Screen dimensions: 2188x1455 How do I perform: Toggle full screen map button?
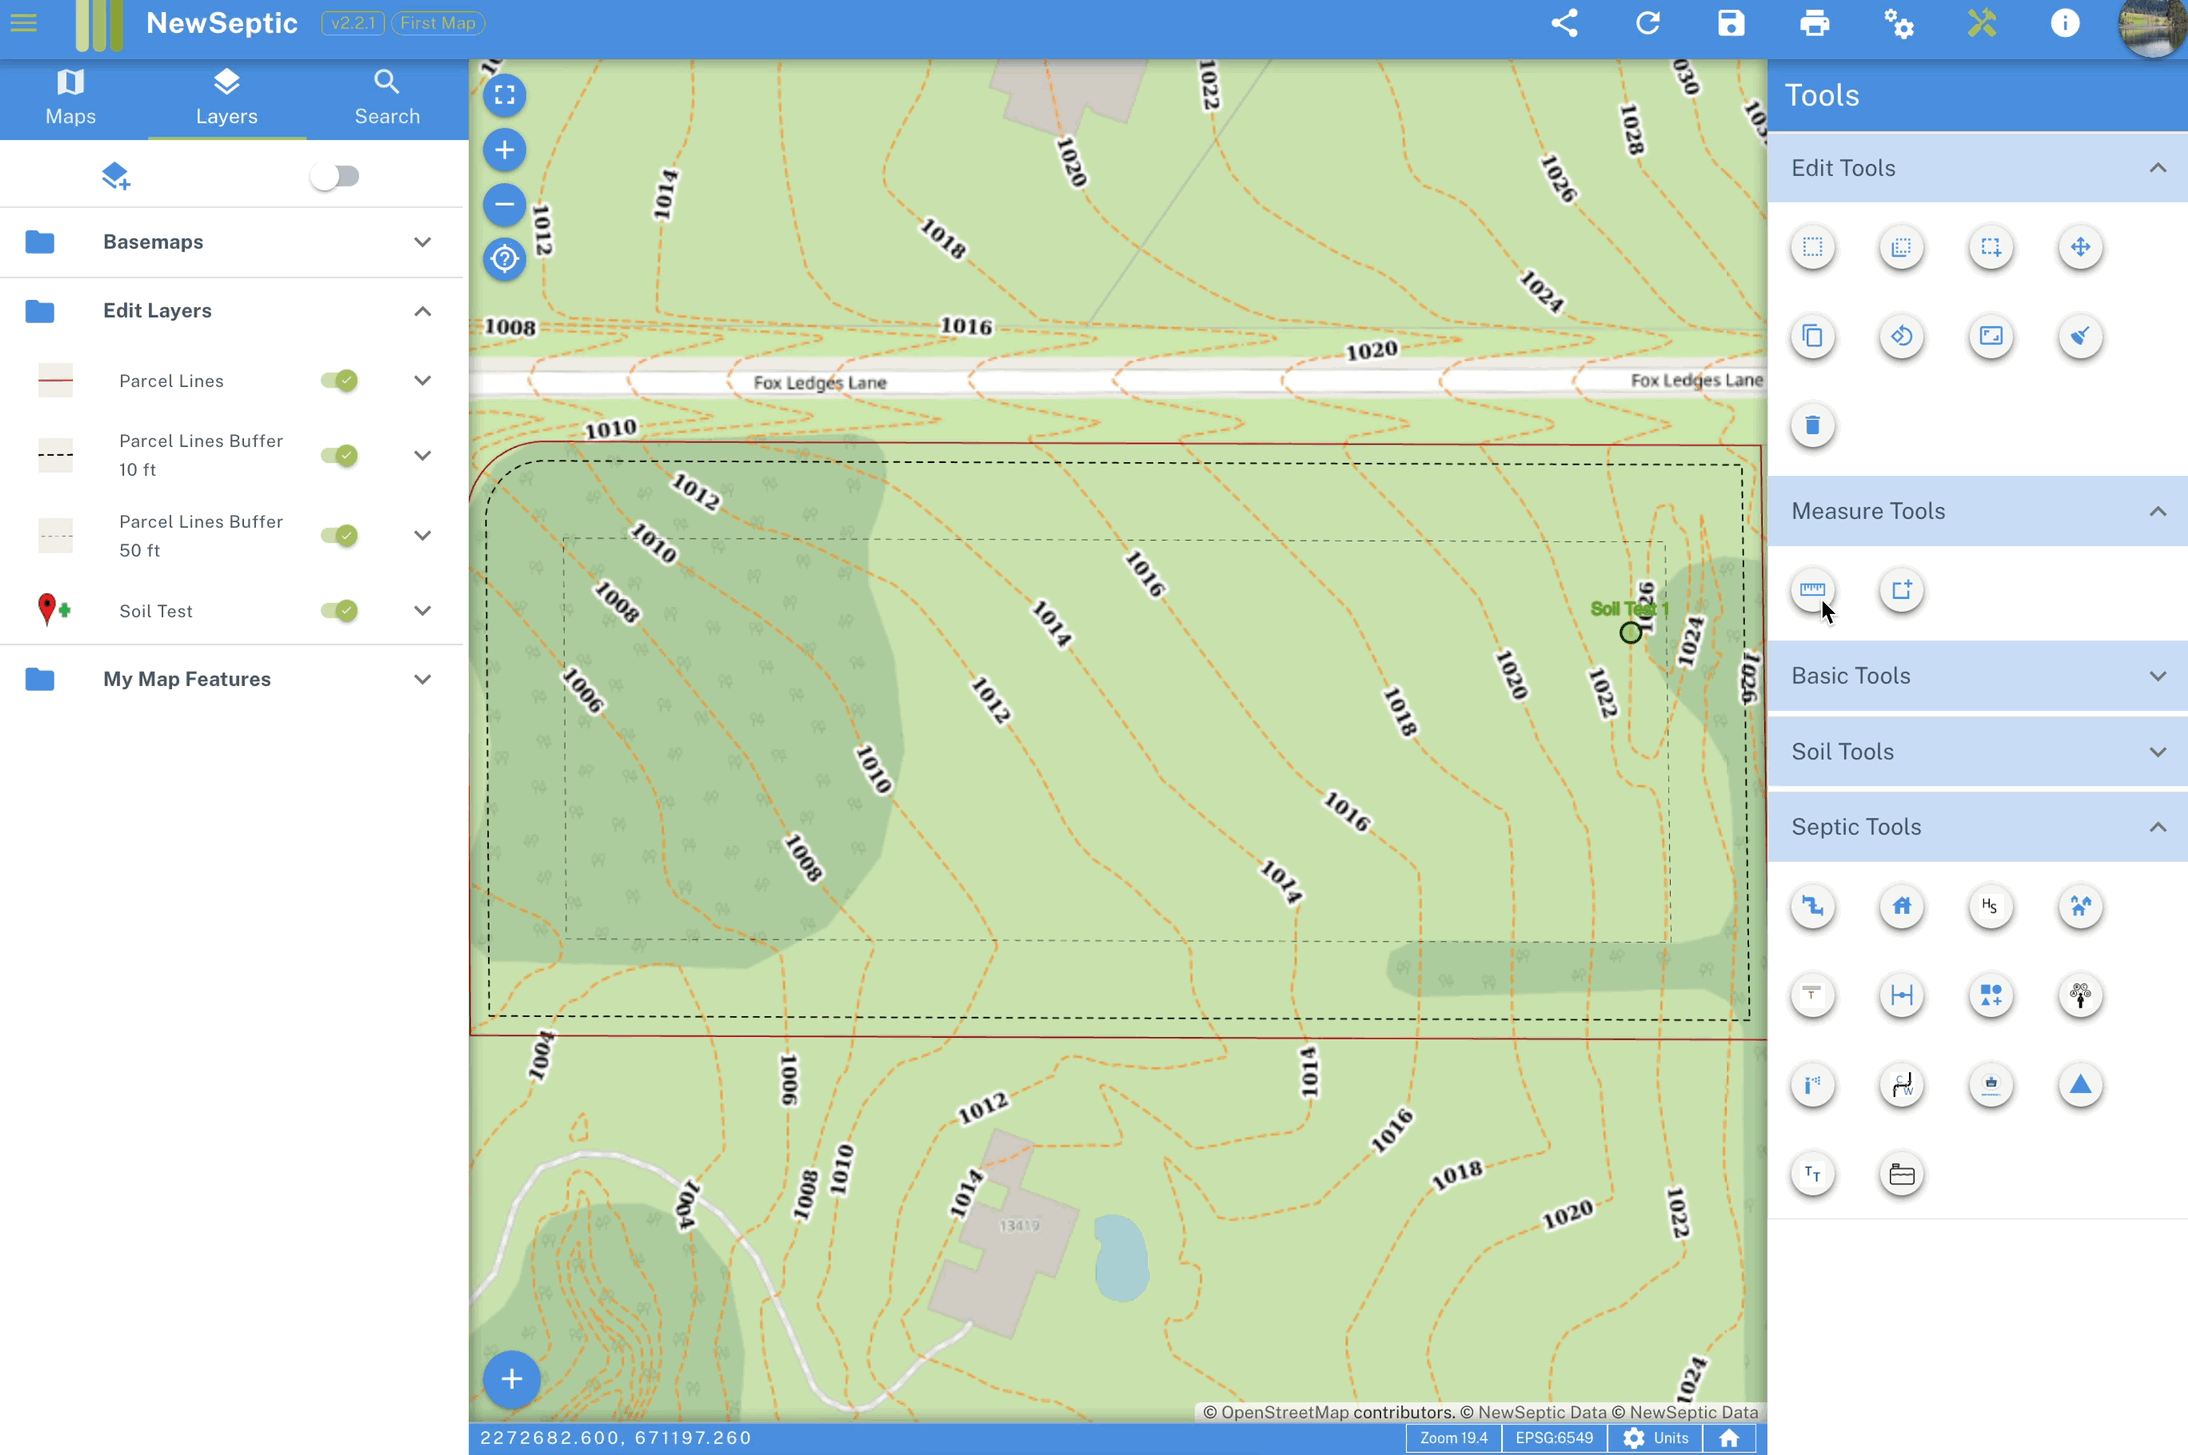(x=505, y=95)
